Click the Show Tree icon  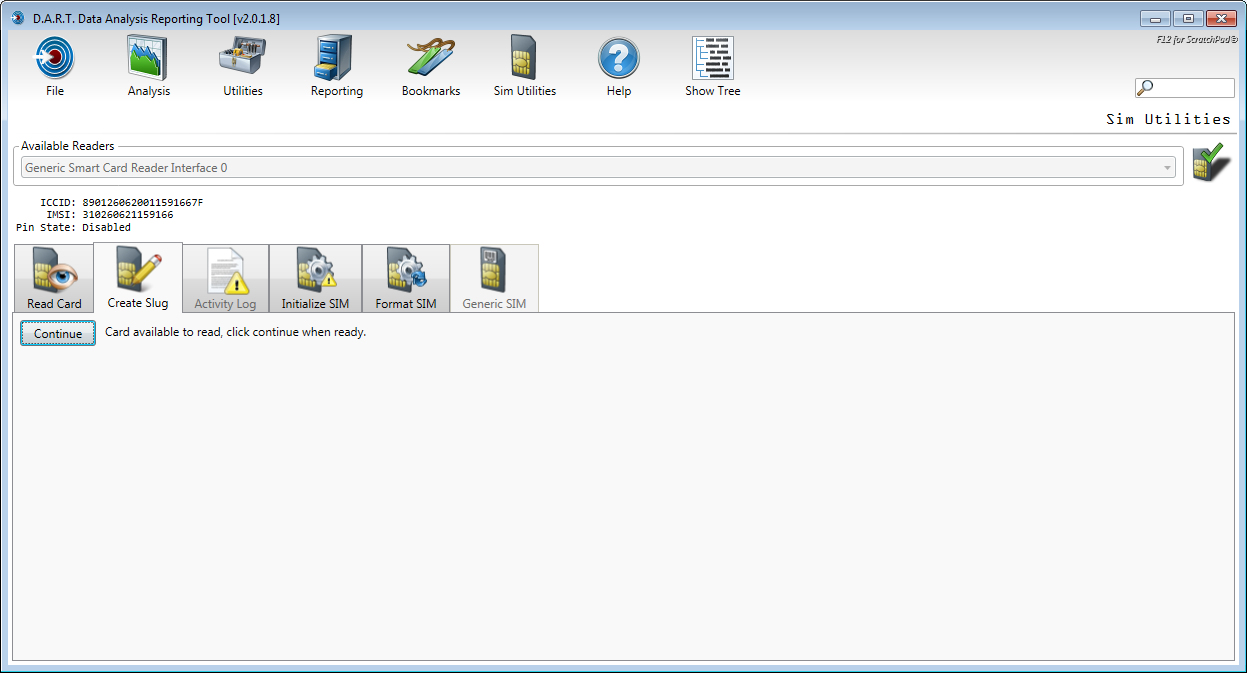point(713,58)
